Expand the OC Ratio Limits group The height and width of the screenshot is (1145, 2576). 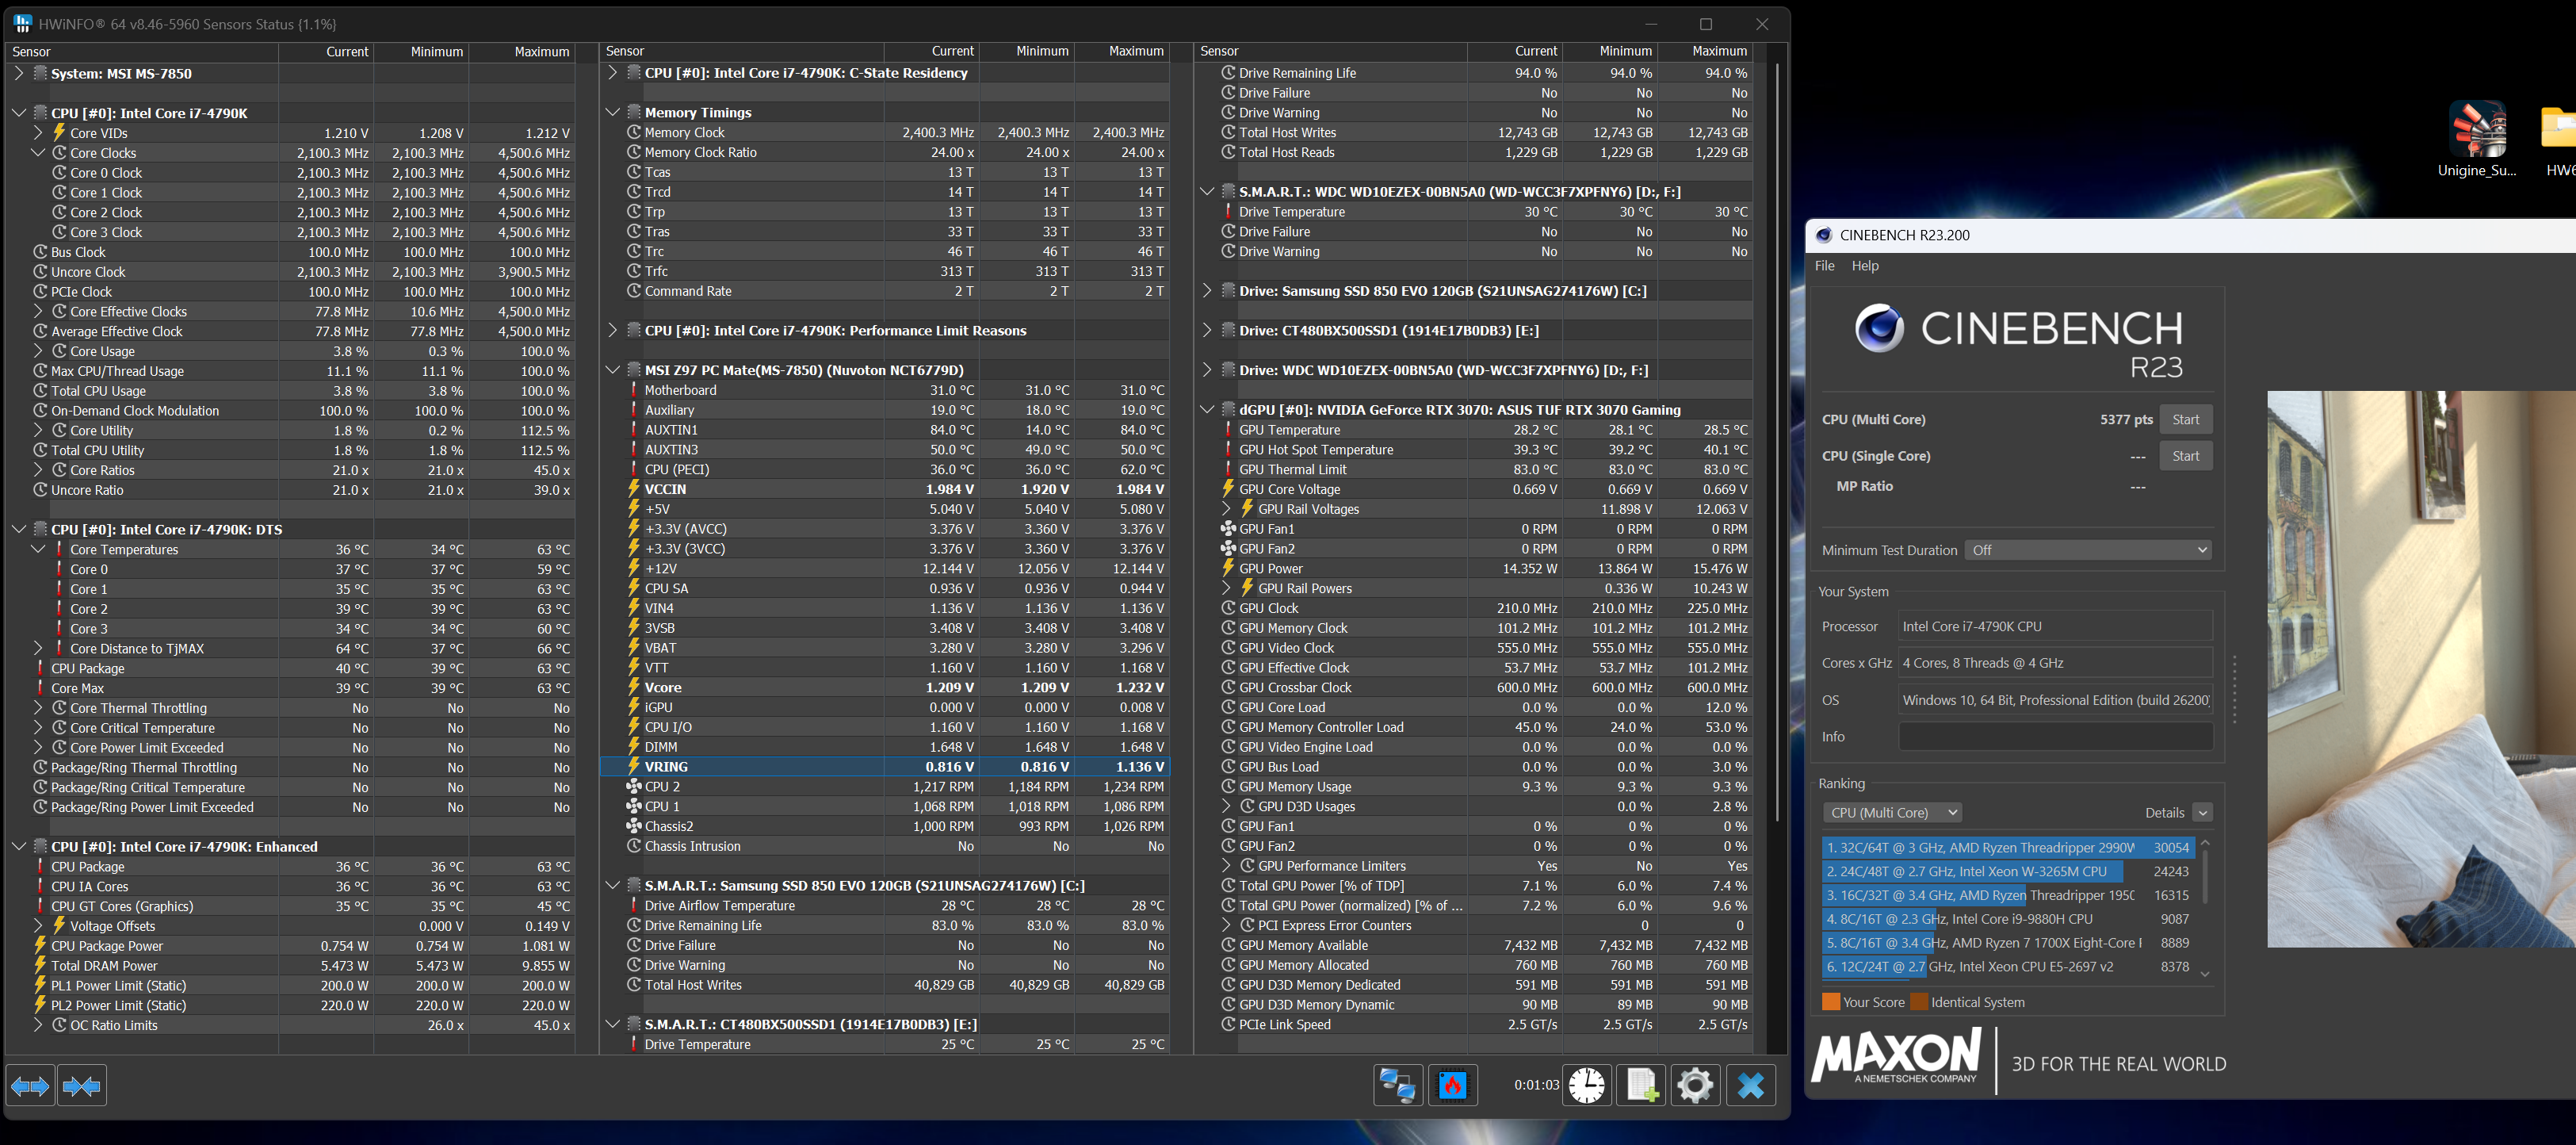pyautogui.click(x=38, y=1025)
